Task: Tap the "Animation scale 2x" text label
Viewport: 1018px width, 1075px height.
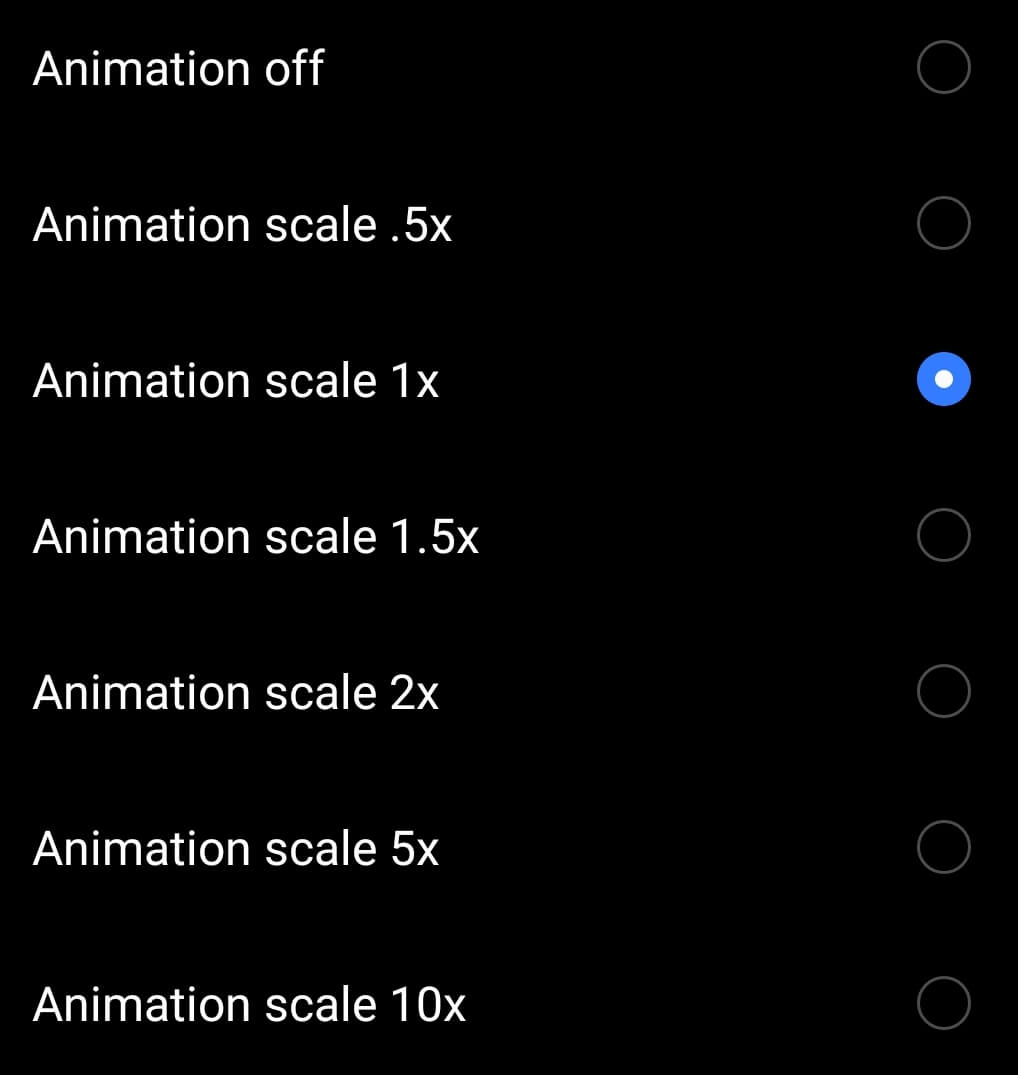Action: point(236,693)
